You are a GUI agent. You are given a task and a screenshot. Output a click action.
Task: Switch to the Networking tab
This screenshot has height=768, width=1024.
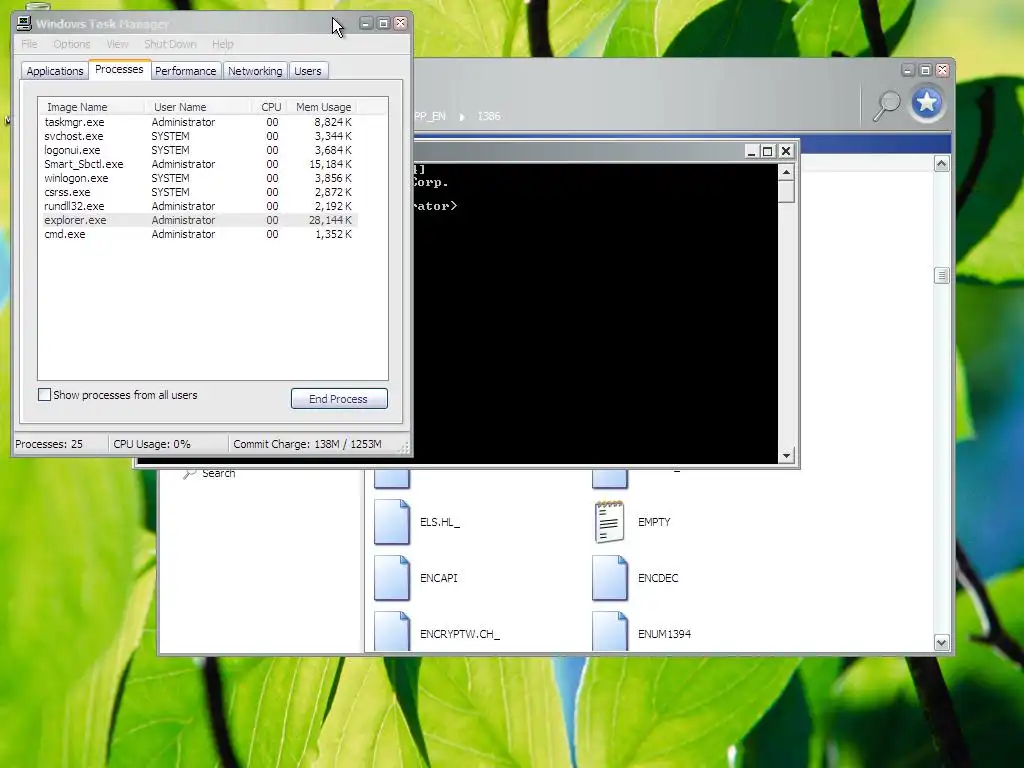click(255, 71)
